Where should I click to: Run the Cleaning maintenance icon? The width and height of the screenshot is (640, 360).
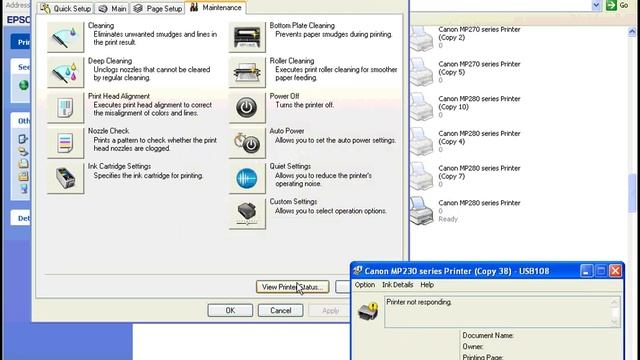[65, 37]
